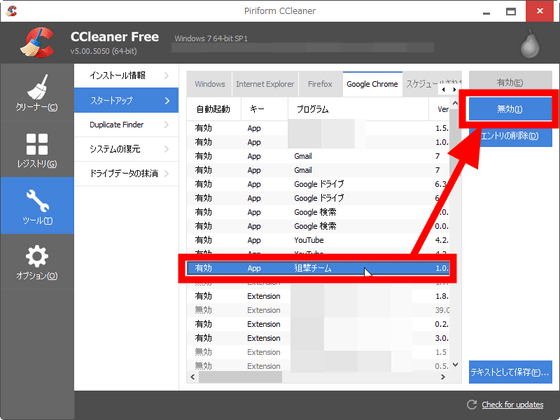Select the 狙撃チーム App row

(318, 268)
